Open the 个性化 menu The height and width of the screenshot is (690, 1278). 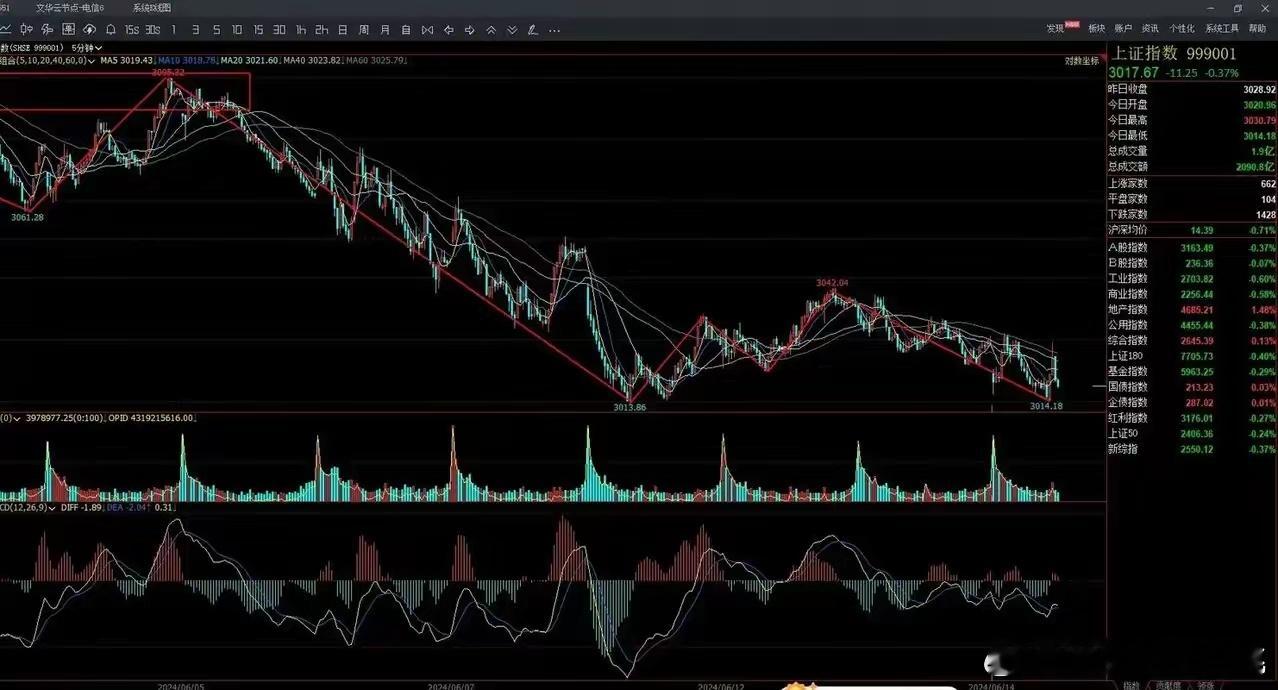point(1181,28)
